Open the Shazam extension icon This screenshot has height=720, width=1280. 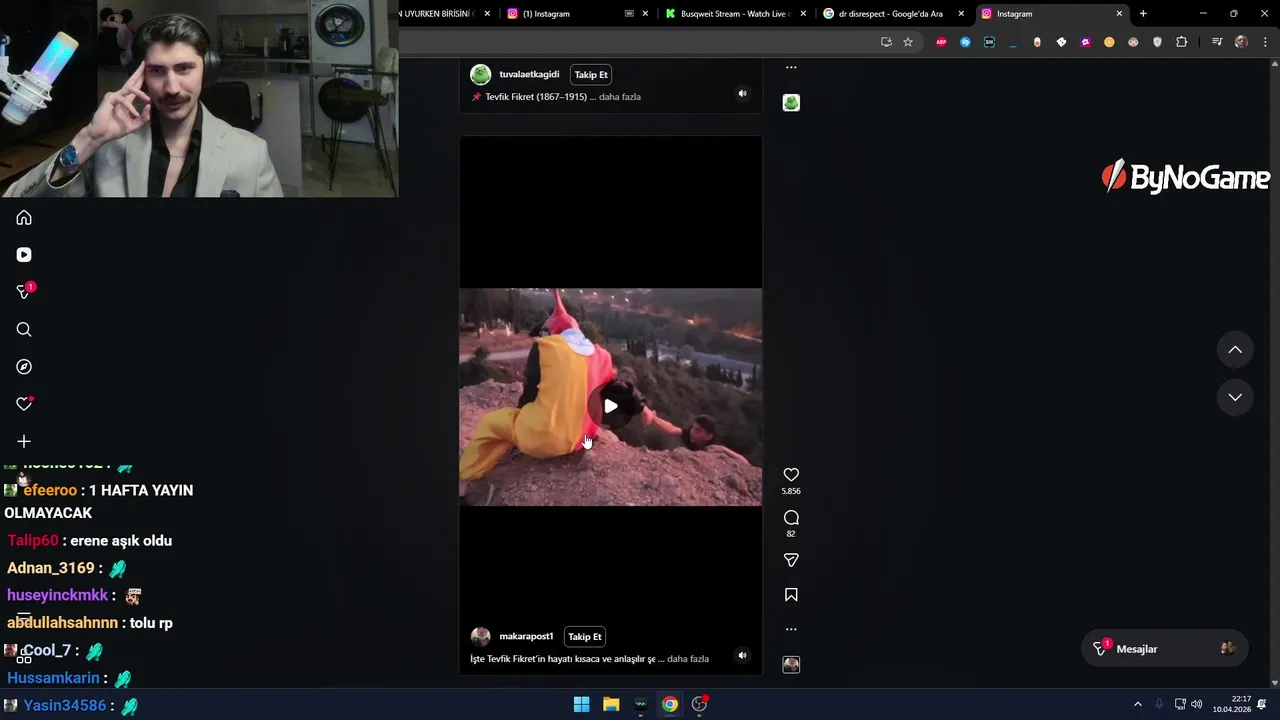coord(965,42)
